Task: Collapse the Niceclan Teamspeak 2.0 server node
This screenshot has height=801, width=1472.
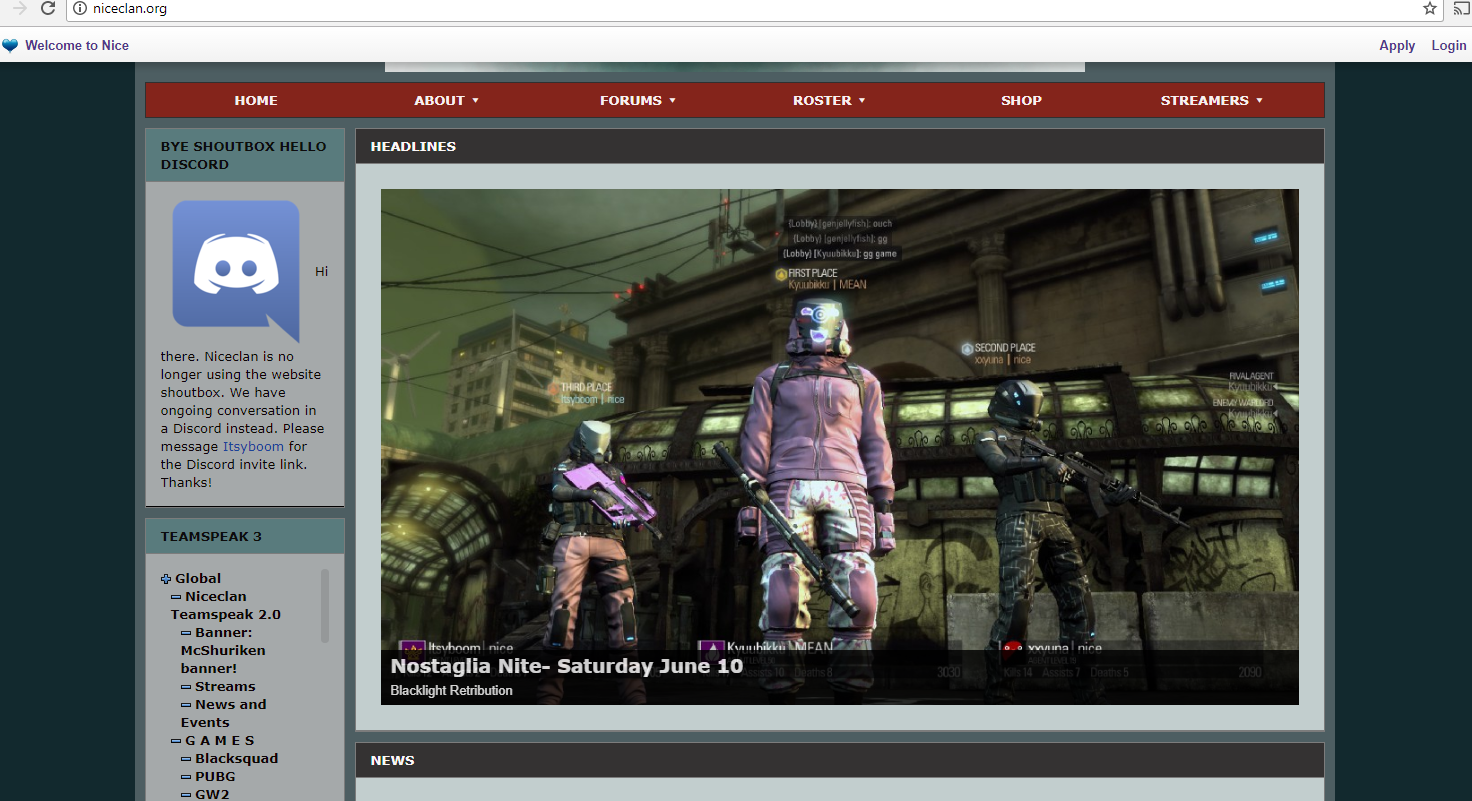Action: point(176,597)
